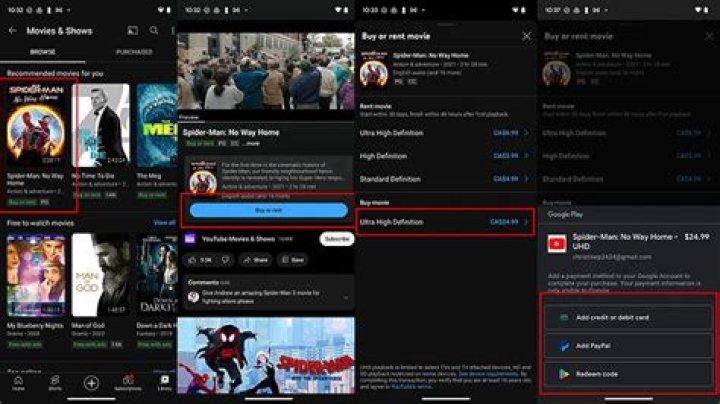Open the YouTube Movies & Shows channel avatar
Viewport: 720px width, 404px height.
click(190, 239)
